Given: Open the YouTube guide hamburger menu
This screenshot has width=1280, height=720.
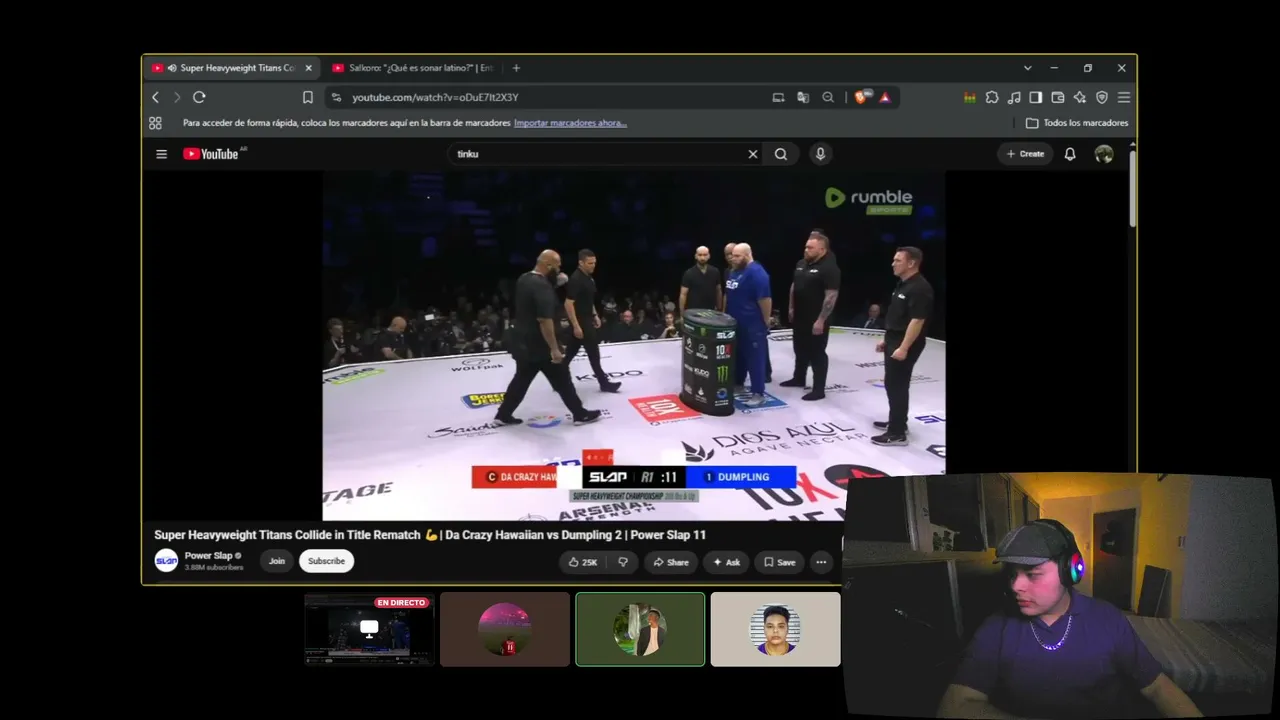Looking at the screenshot, I should click(x=161, y=154).
